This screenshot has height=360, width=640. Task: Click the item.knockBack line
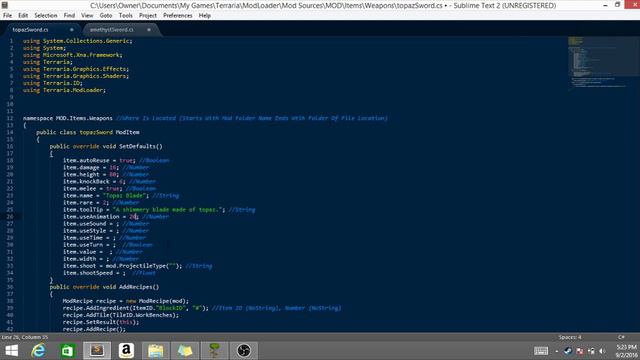point(109,182)
